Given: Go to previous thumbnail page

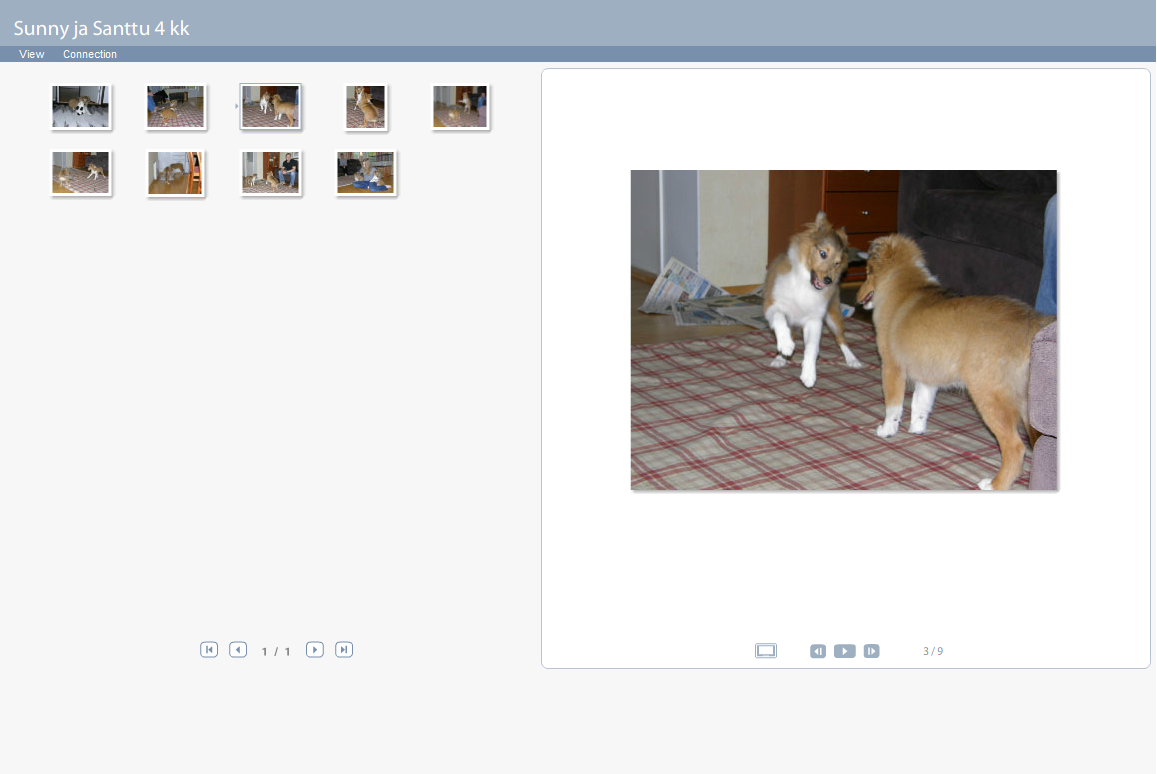Looking at the screenshot, I should pyautogui.click(x=238, y=649).
